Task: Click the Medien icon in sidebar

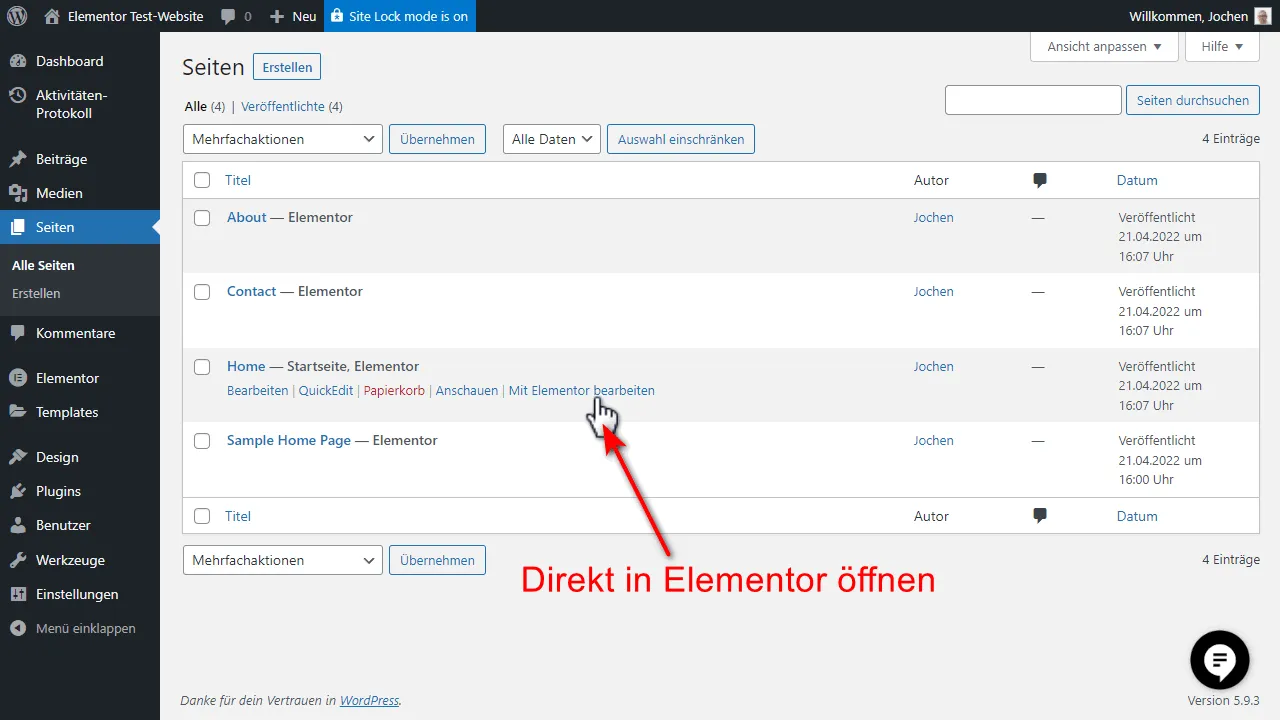Action: (18, 193)
